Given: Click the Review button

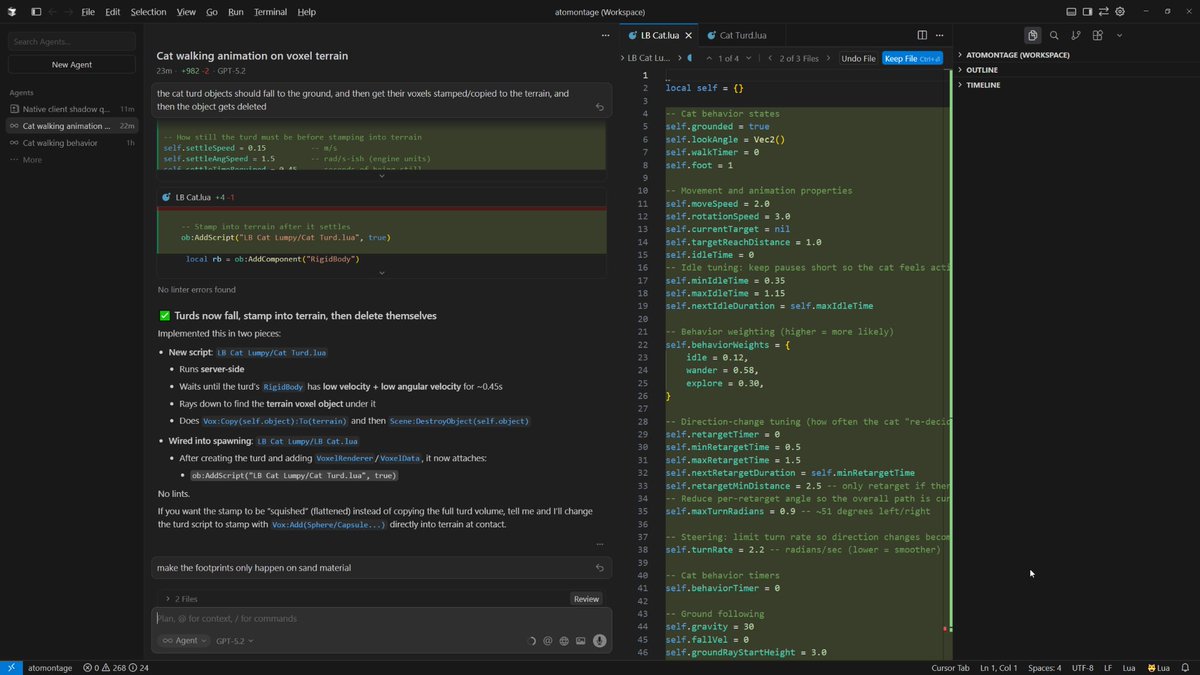Looking at the screenshot, I should pos(586,599).
